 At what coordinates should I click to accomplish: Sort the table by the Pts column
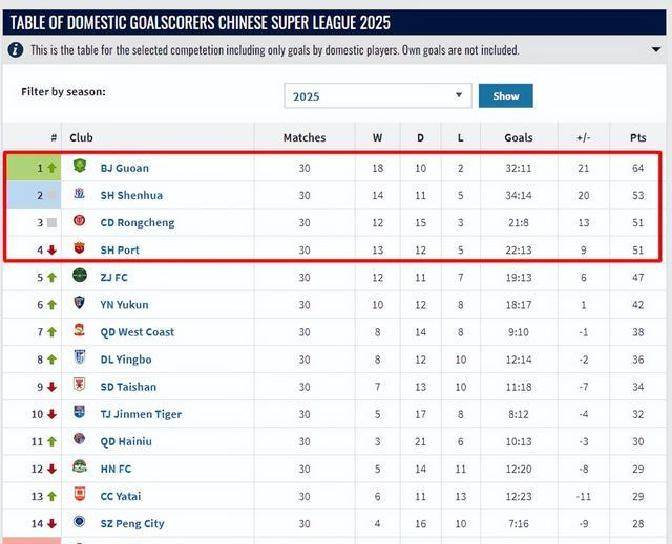638,137
